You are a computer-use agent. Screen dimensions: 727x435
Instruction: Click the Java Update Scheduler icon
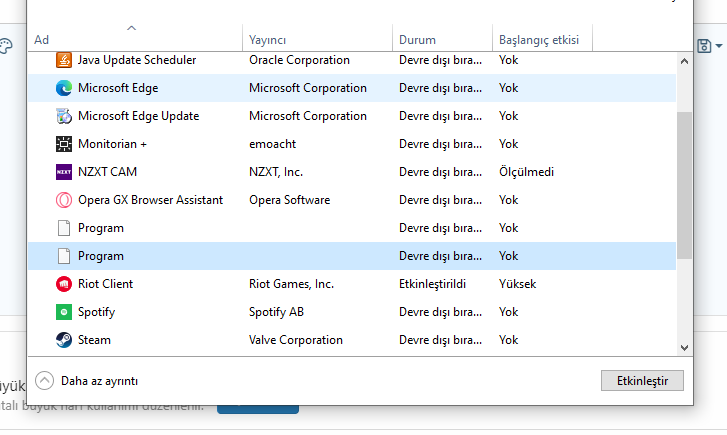[x=64, y=60]
